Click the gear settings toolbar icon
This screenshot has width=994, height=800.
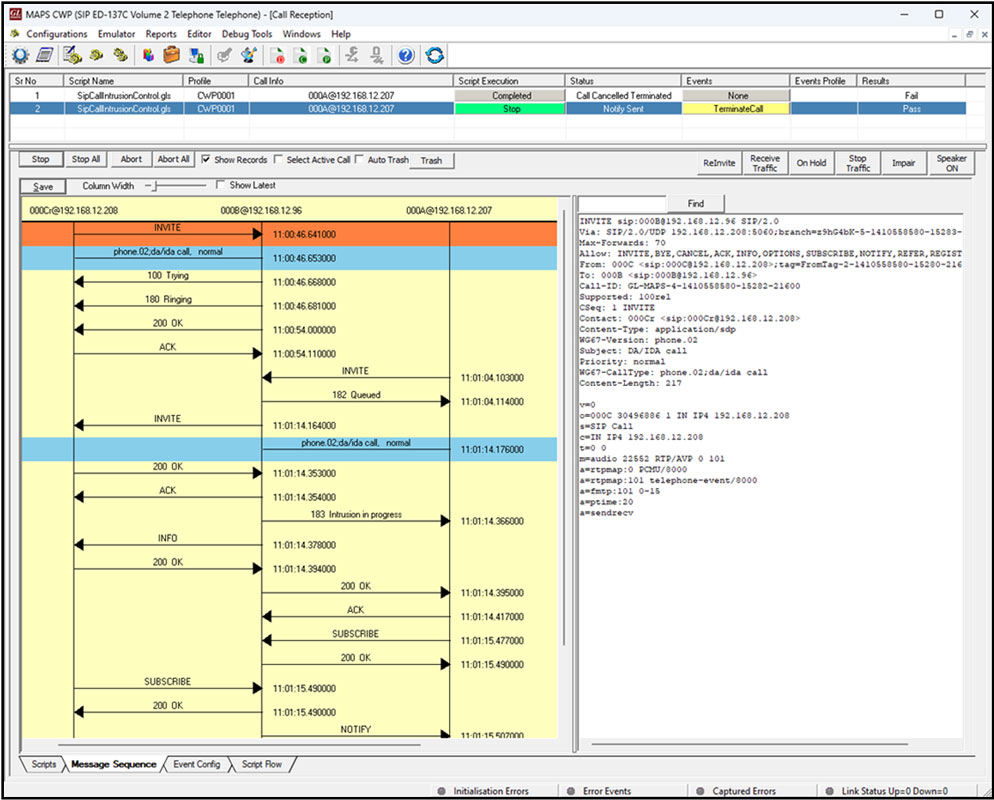pos(20,56)
